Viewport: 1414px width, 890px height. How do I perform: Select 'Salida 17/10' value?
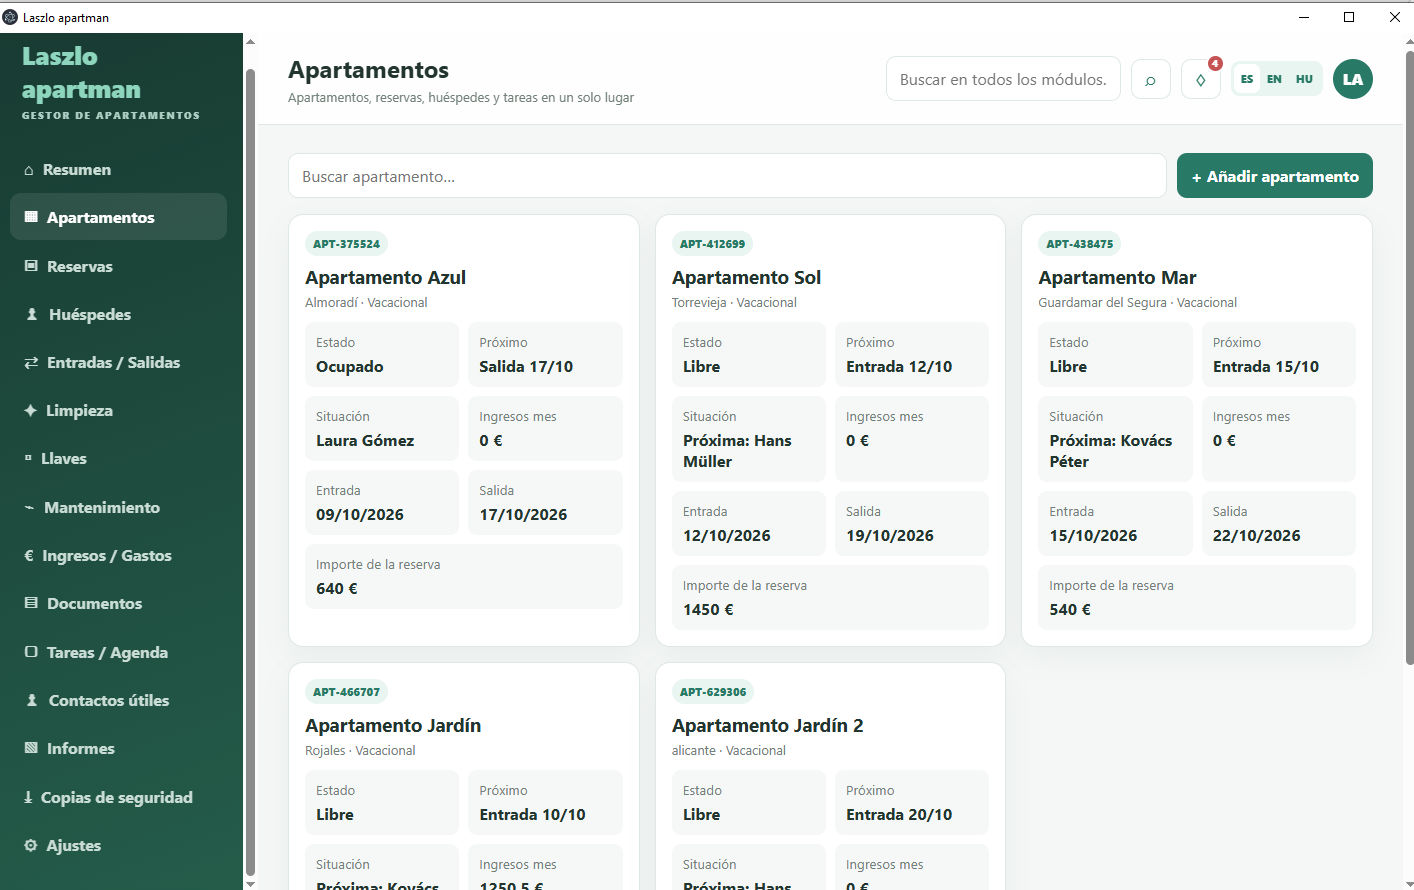point(526,367)
